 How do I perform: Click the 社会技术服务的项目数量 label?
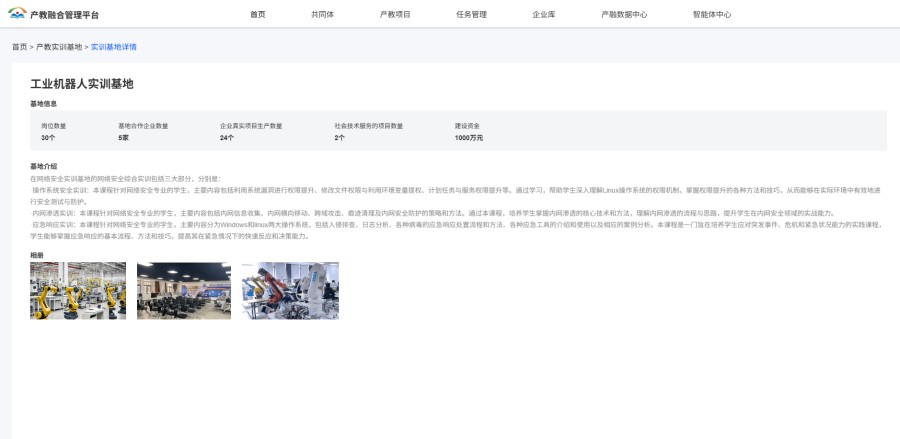click(x=368, y=126)
